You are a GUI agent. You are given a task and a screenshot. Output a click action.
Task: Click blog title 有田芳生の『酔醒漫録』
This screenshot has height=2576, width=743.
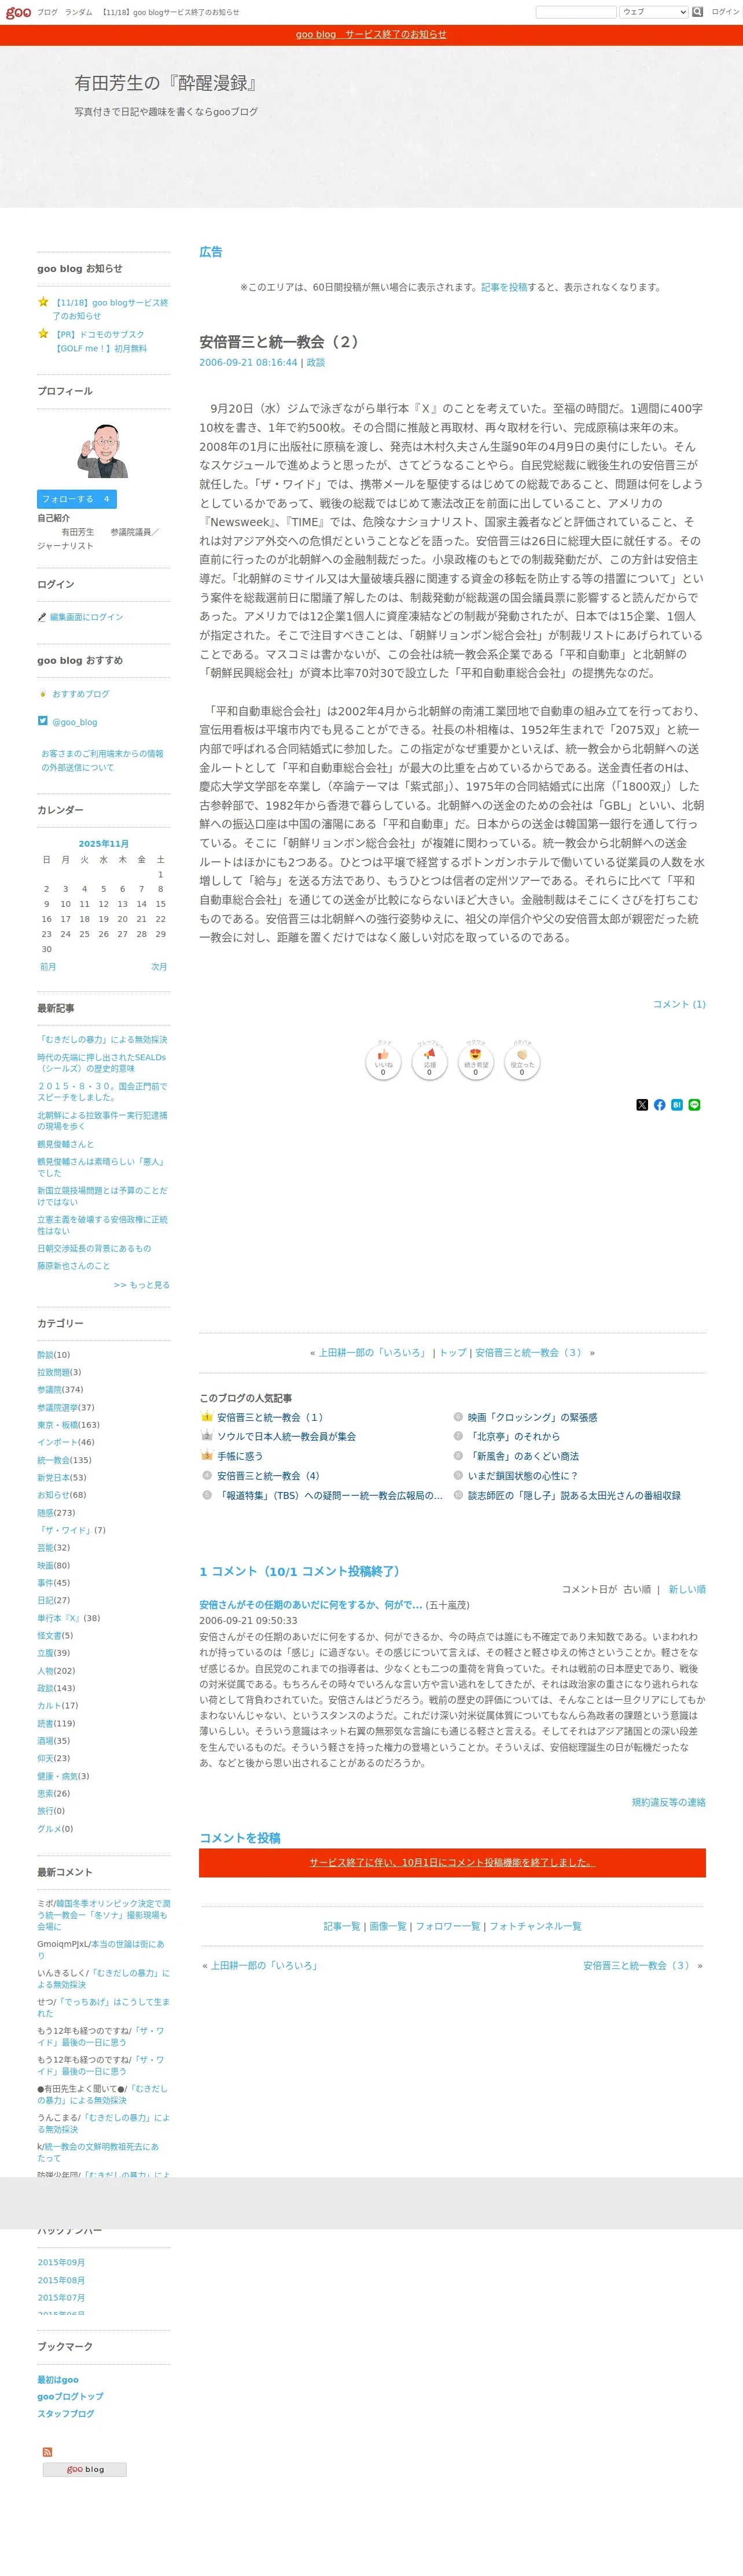[x=166, y=83]
